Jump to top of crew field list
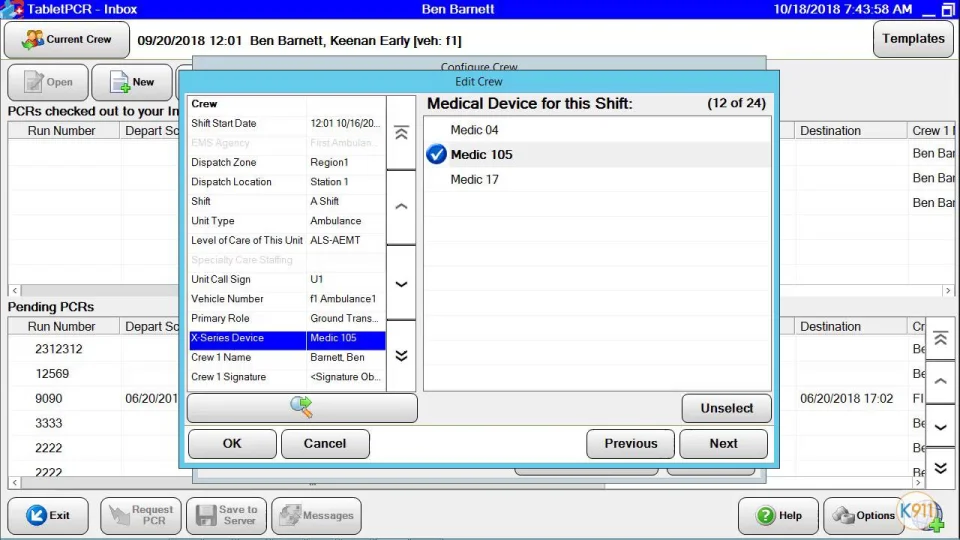The width and height of the screenshot is (960, 540). 401,133
